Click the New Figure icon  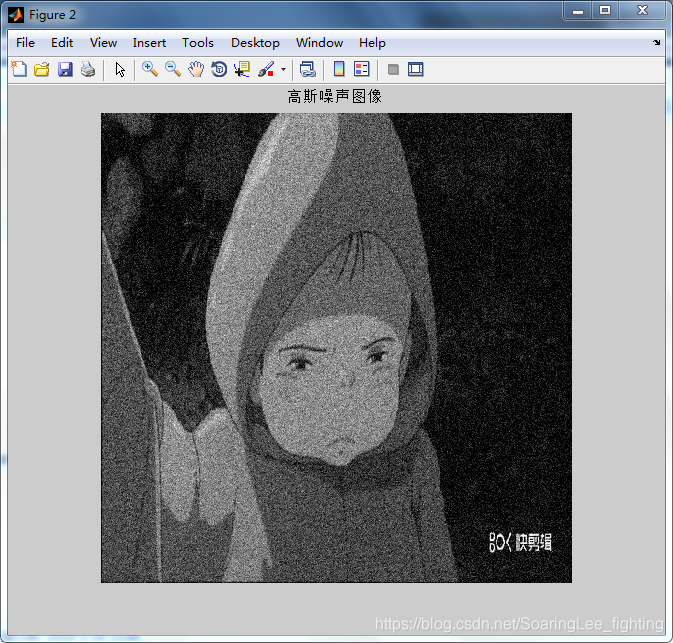coord(19,69)
